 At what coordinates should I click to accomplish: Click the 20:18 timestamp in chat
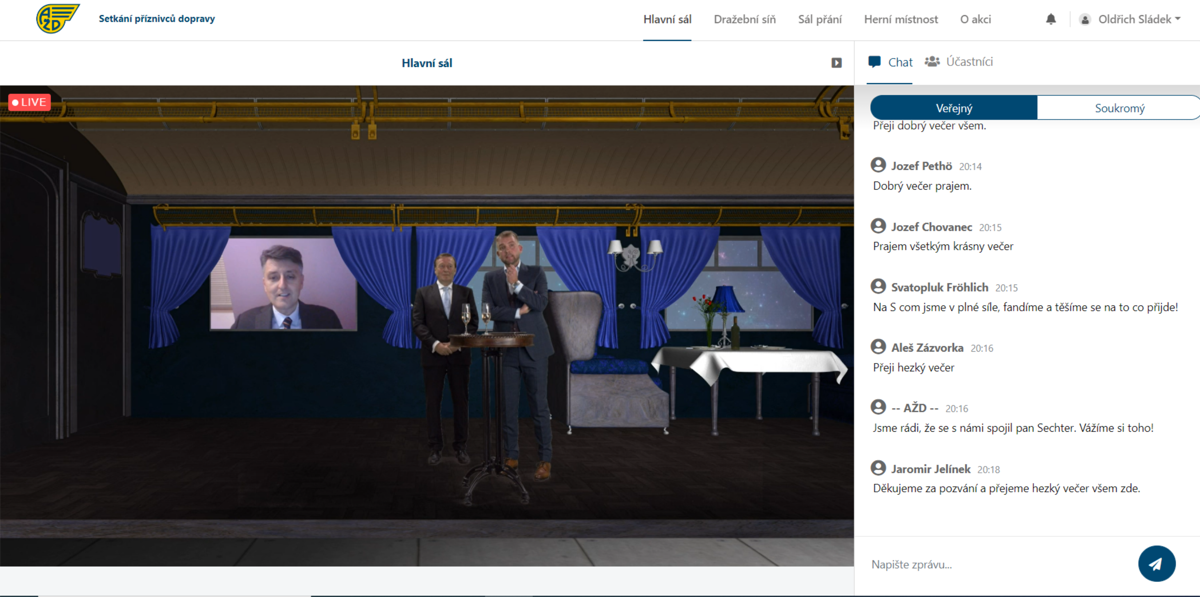pos(989,469)
